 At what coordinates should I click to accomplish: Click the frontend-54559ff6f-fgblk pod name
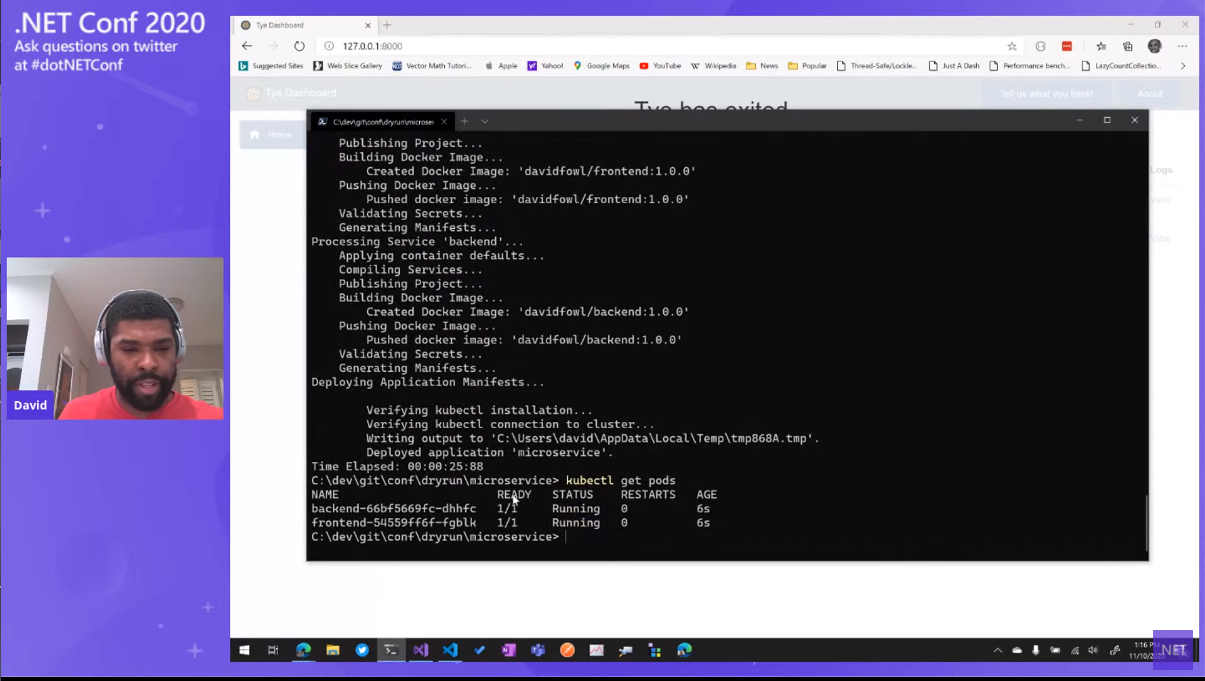click(x=394, y=523)
